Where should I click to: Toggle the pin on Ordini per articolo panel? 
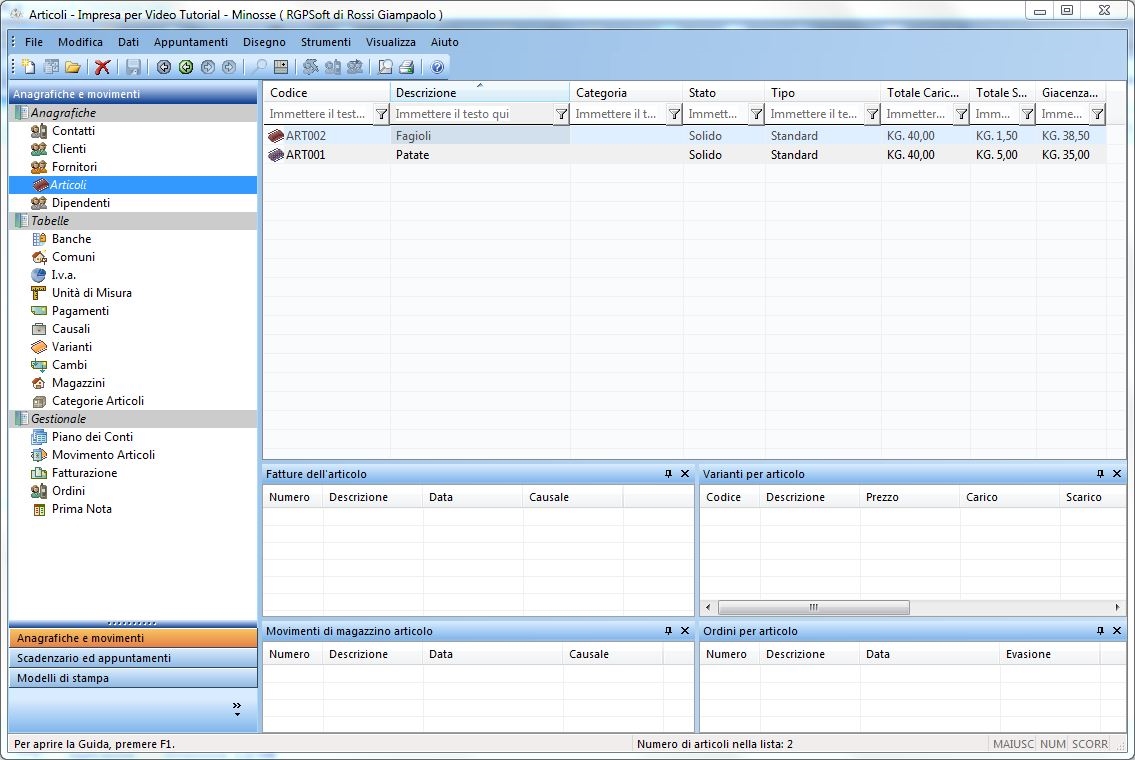click(1100, 631)
